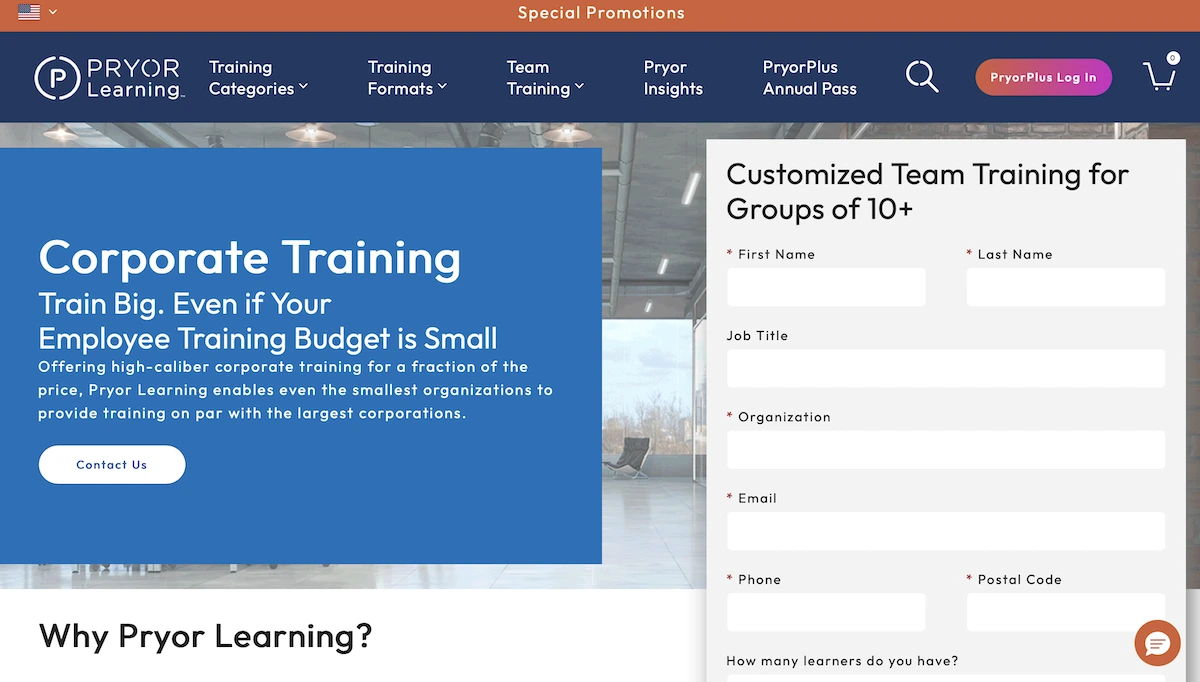
Task: Open the live chat bubble
Action: pyautogui.click(x=1157, y=643)
